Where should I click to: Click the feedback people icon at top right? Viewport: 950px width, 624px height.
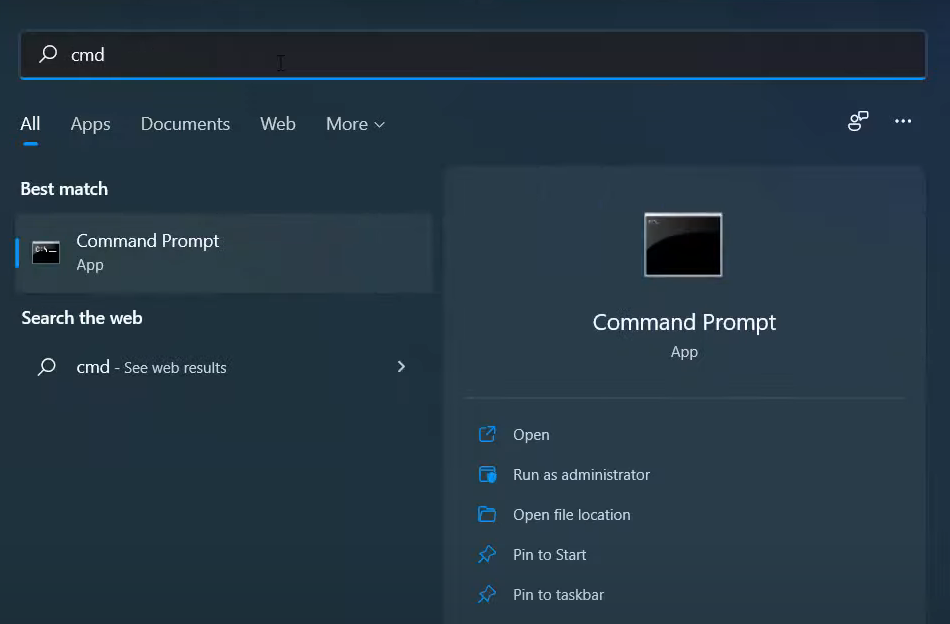click(x=858, y=121)
